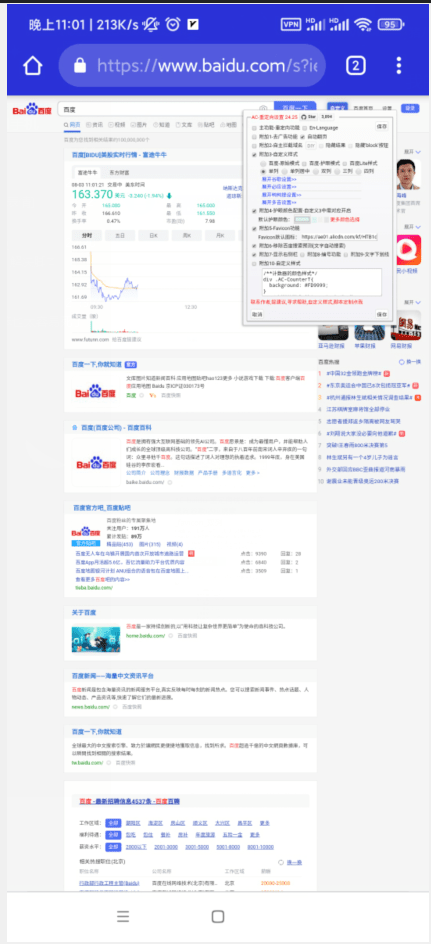431x944 pixels.
Task: Expand 展开多吉设置 section
Action: [279, 202]
